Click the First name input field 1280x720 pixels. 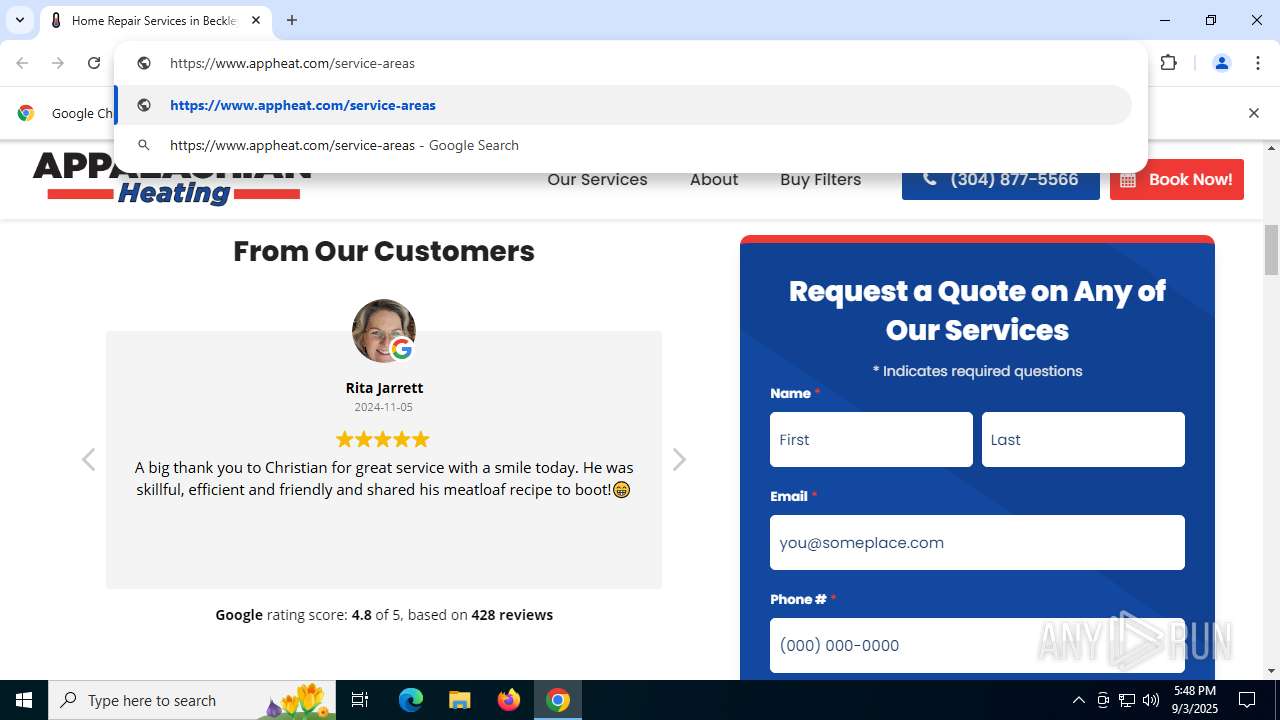871,439
